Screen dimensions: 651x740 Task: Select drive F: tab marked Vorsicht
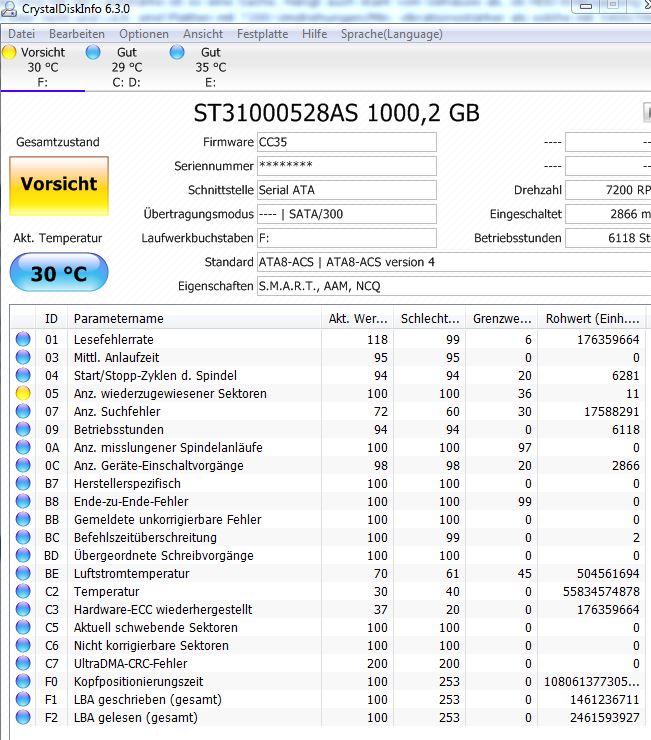(x=42, y=67)
